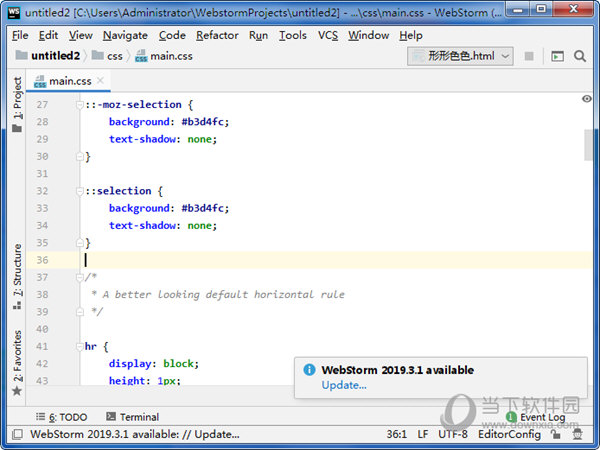
Task: Open Search Everywhere magnifier icon
Action: pos(580,56)
